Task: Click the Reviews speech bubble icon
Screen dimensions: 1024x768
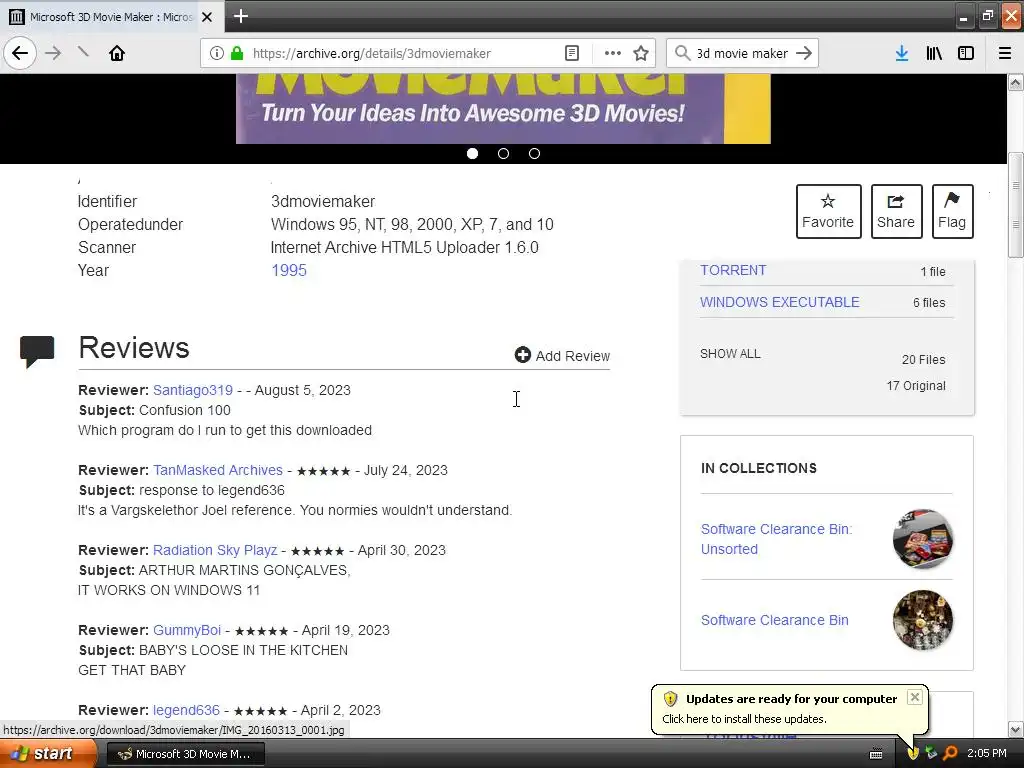Action: tap(37, 351)
